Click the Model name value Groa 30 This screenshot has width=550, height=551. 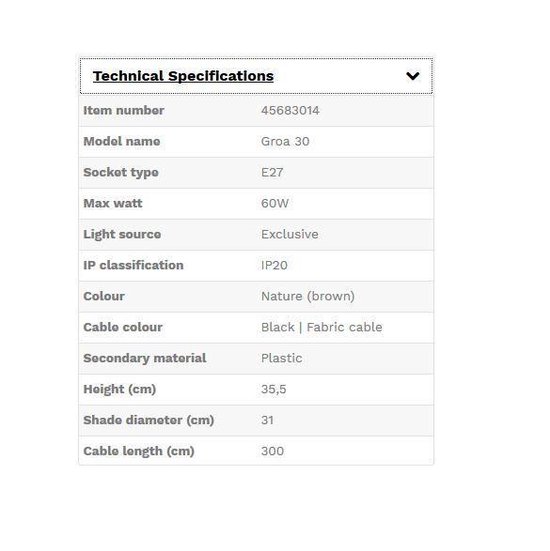pyautogui.click(x=285, y=142)
